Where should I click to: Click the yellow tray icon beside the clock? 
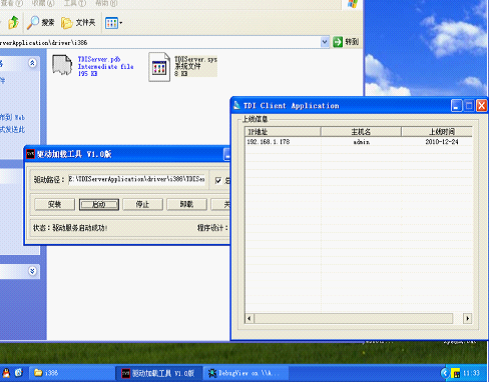tap(456, 373)
